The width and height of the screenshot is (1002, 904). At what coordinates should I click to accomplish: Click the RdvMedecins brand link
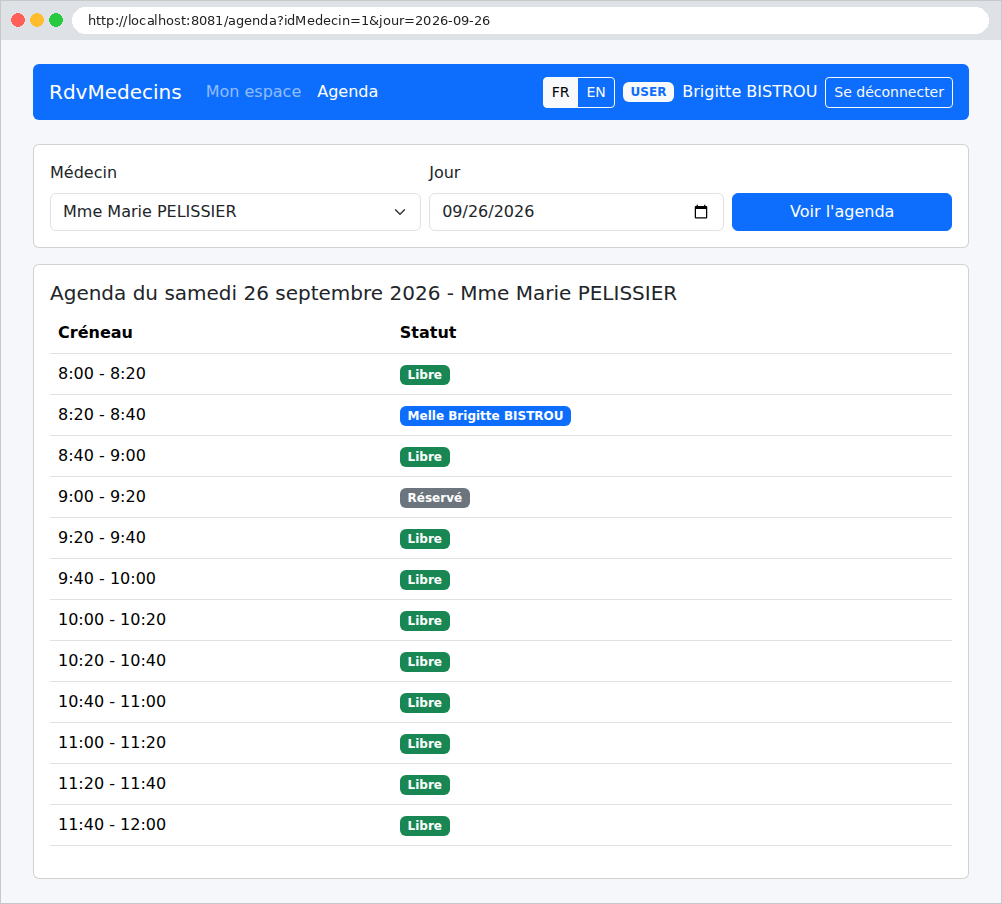coord(116,92)
